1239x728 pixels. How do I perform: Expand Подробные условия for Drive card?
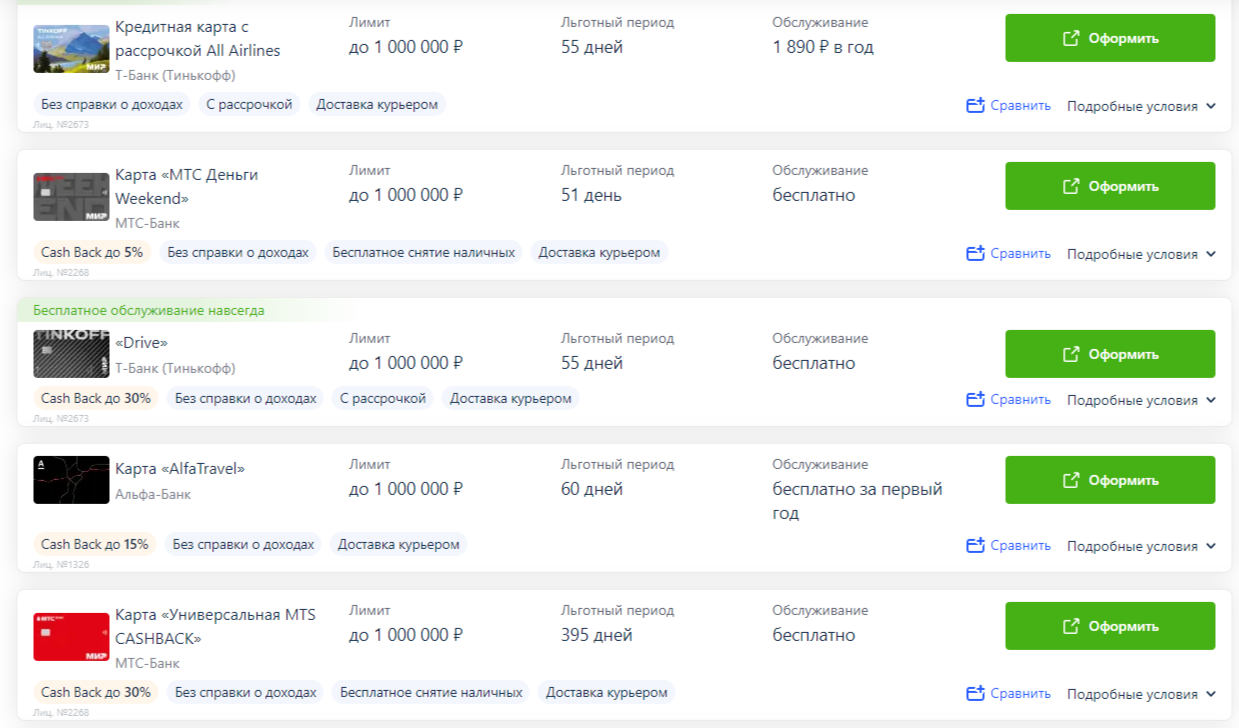[x=1141, y=400]
